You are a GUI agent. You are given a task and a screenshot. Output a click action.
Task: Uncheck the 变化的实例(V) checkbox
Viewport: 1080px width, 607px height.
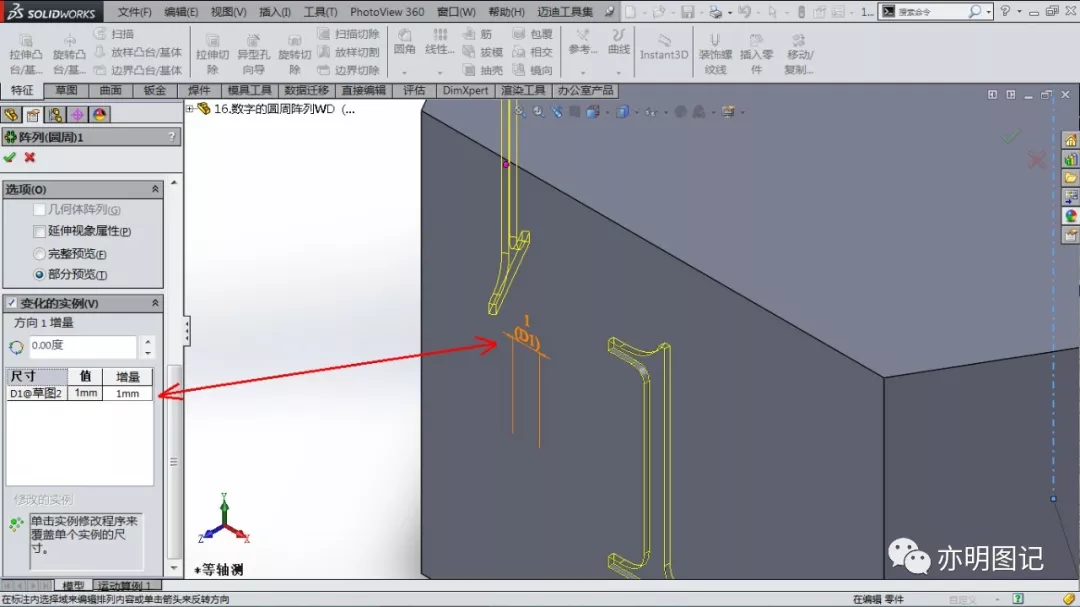click(12, 303)
